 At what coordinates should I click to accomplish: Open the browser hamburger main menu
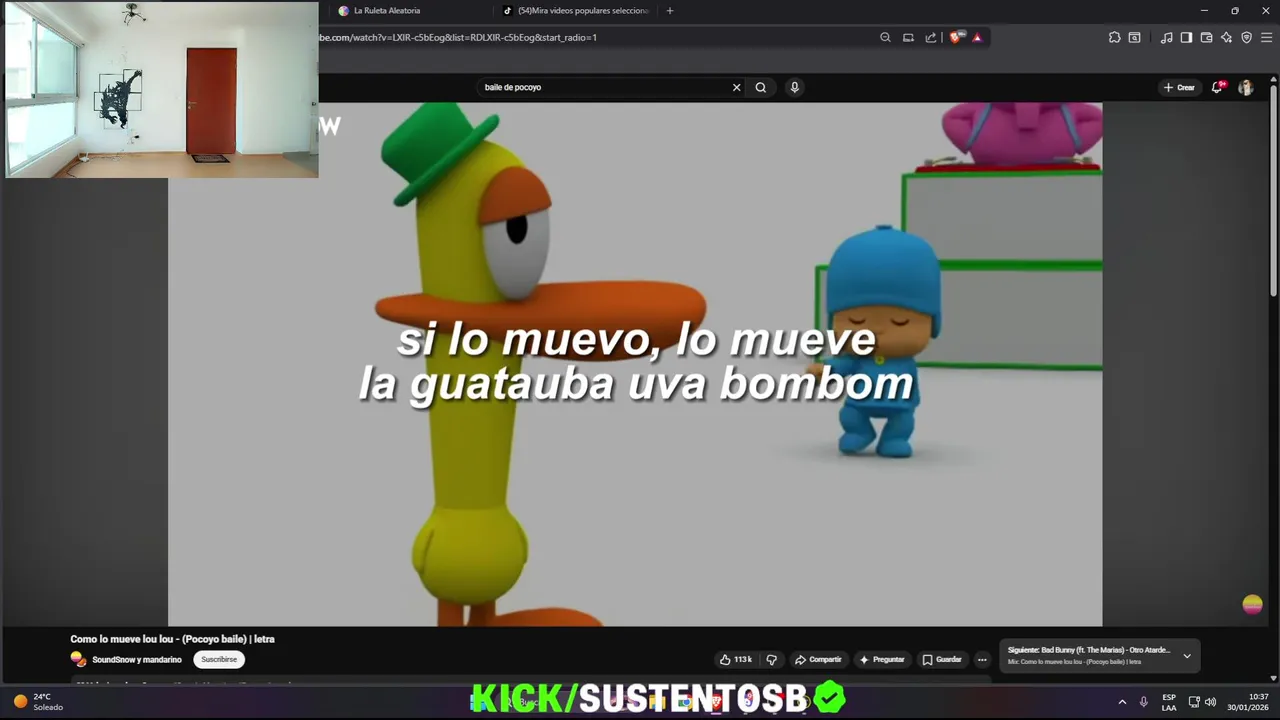1266,37
